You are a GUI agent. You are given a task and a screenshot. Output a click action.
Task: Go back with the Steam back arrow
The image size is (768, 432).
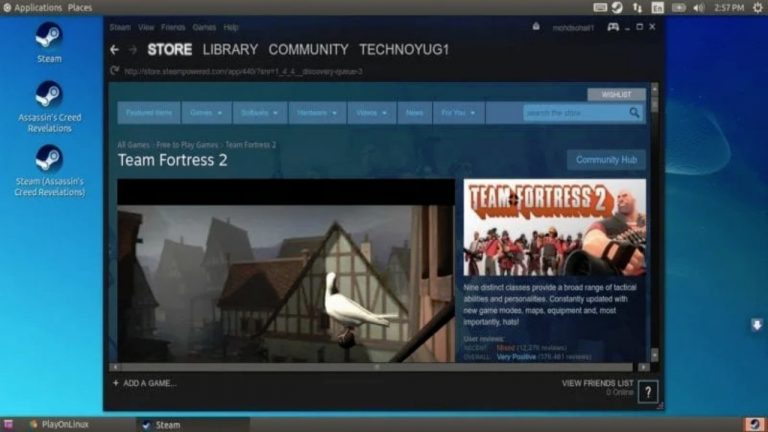[114, 49]
